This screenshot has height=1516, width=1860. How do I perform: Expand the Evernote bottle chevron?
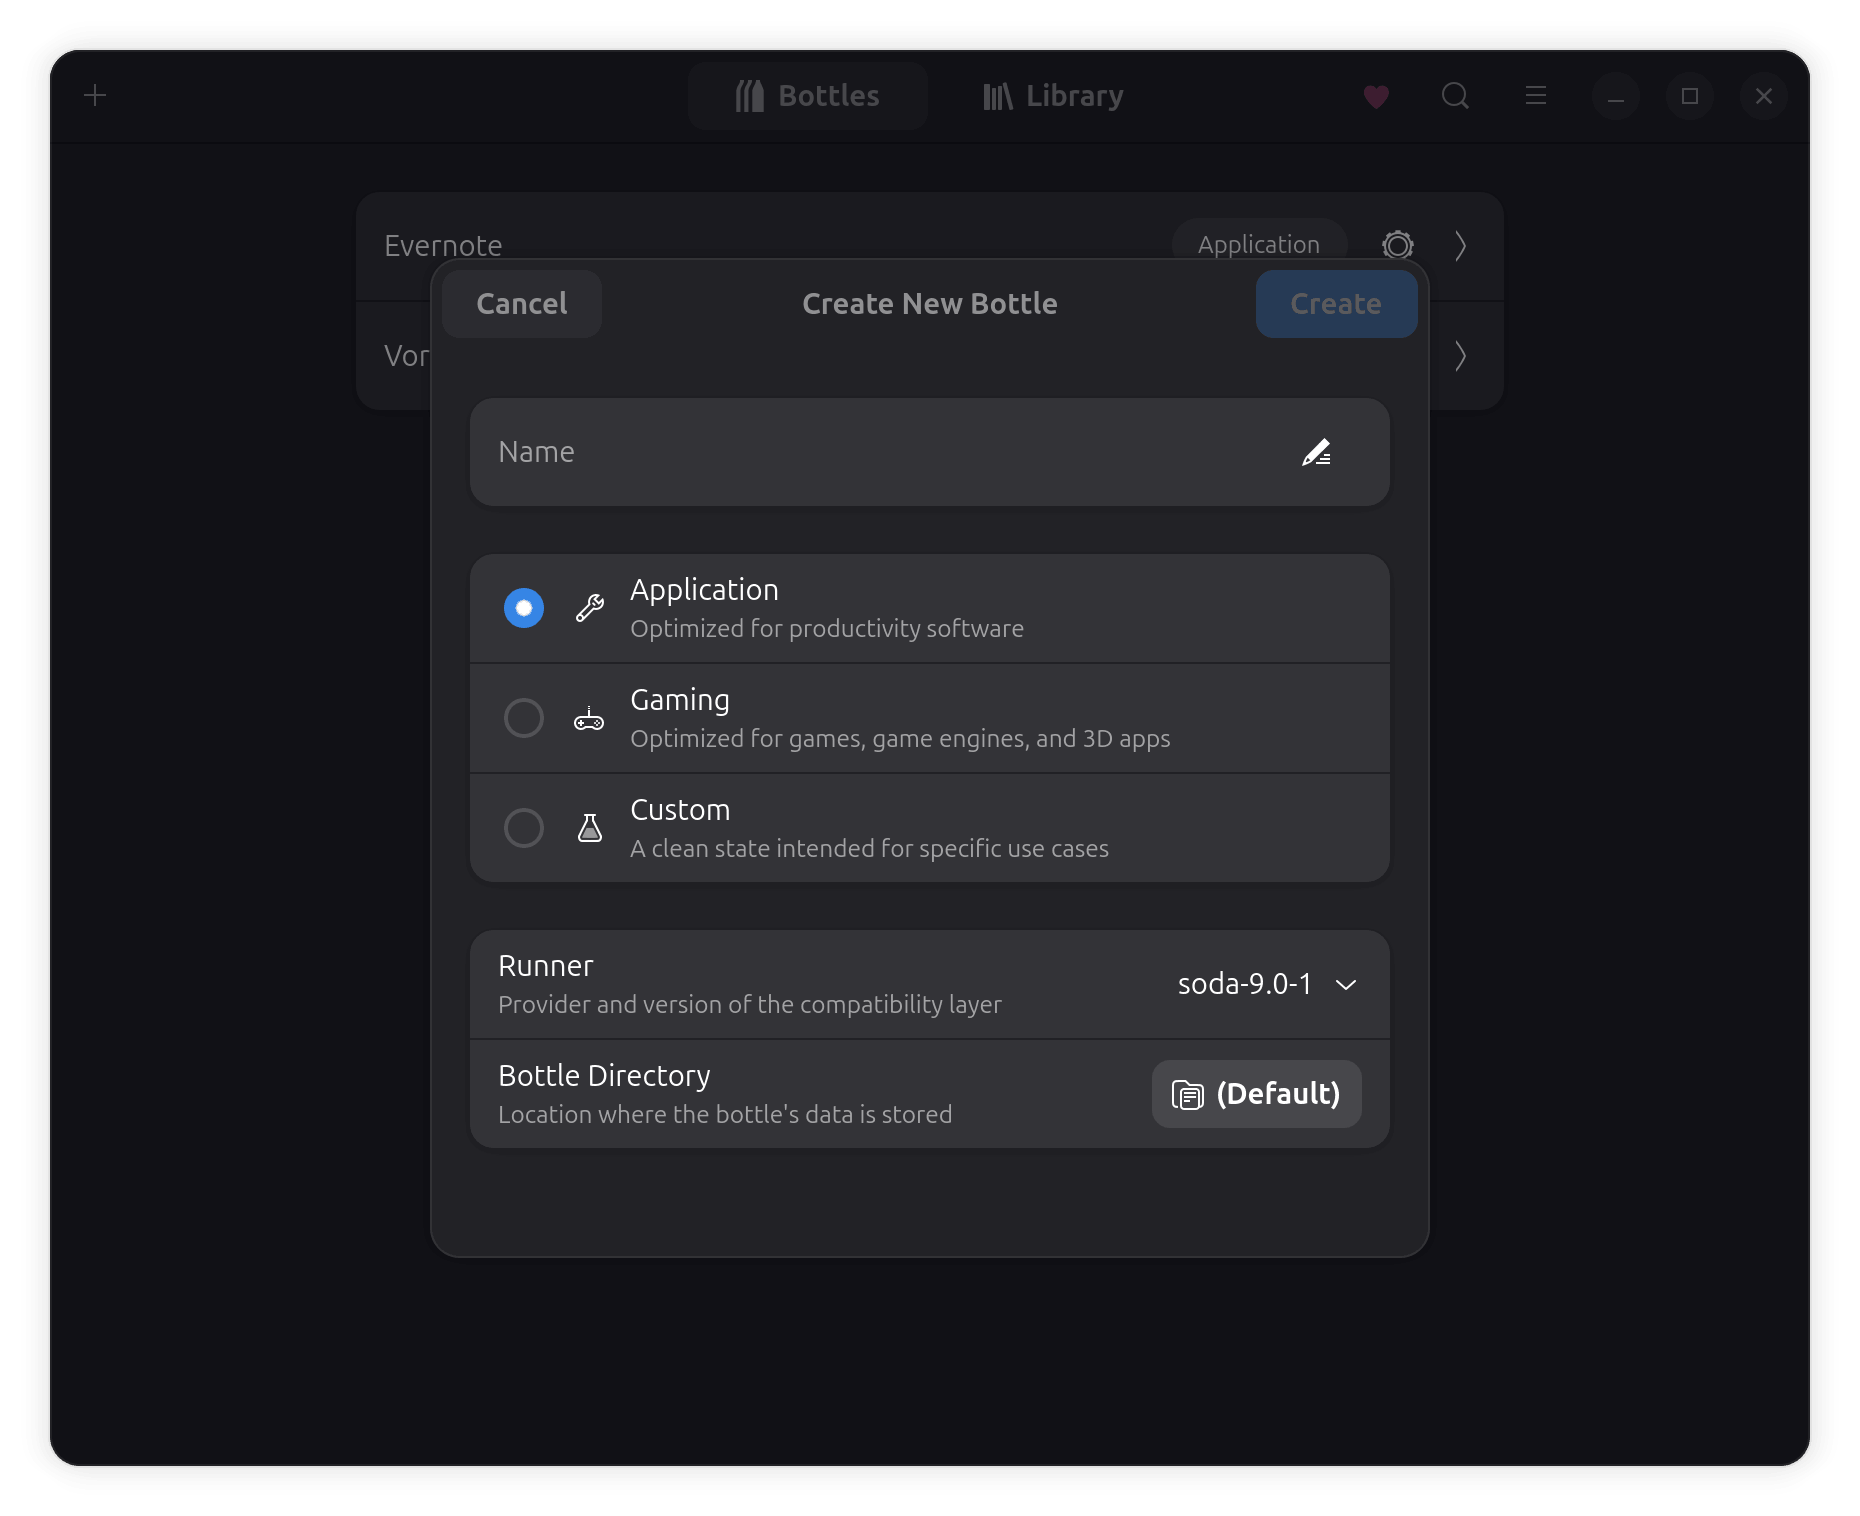point(1460,246)
